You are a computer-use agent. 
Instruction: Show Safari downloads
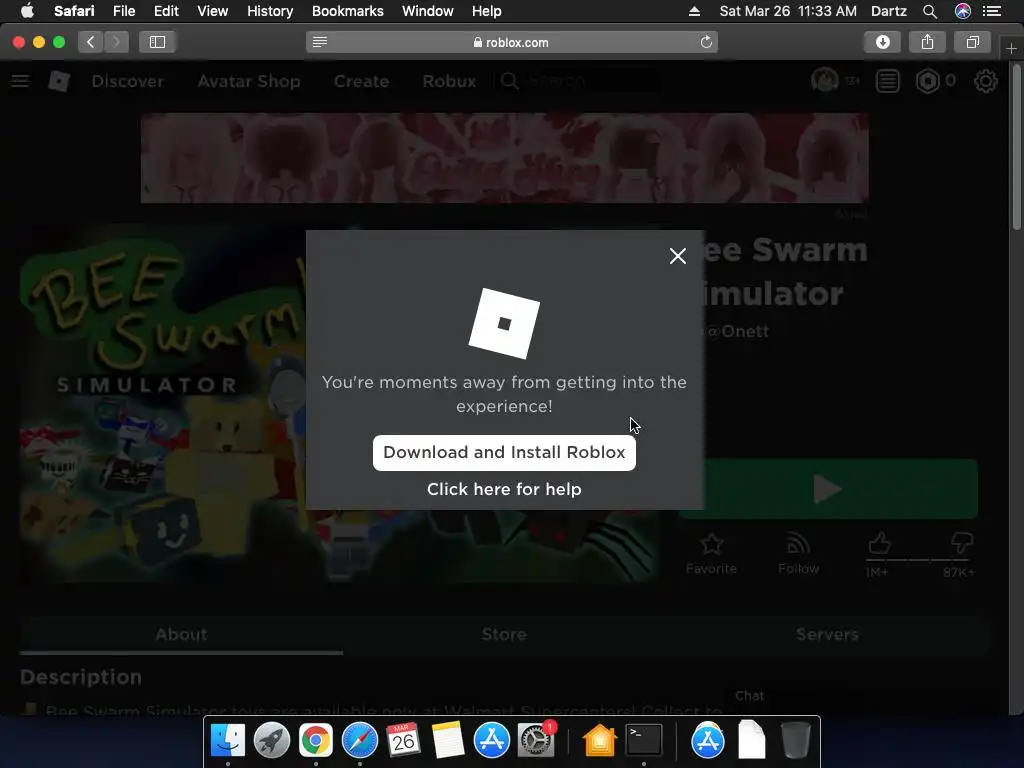point(883,42)
